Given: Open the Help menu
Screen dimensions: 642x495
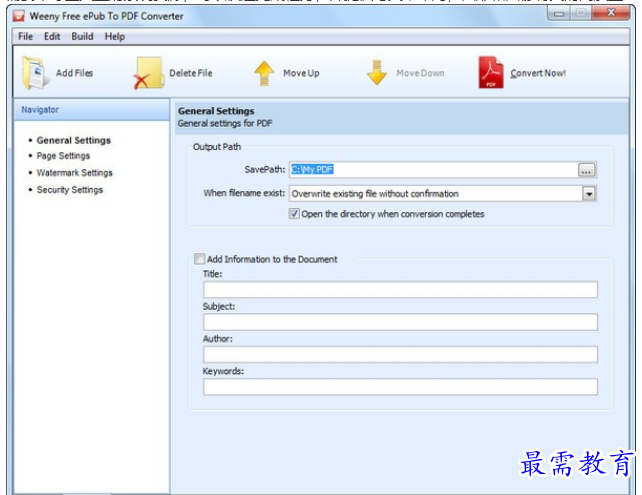Looking at the screenshot, I should pos(115,36).
